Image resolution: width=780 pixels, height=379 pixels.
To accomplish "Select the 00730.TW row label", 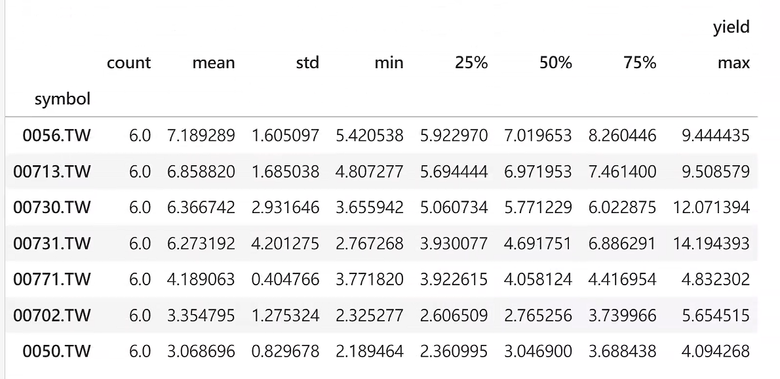I will click(52, 207).
